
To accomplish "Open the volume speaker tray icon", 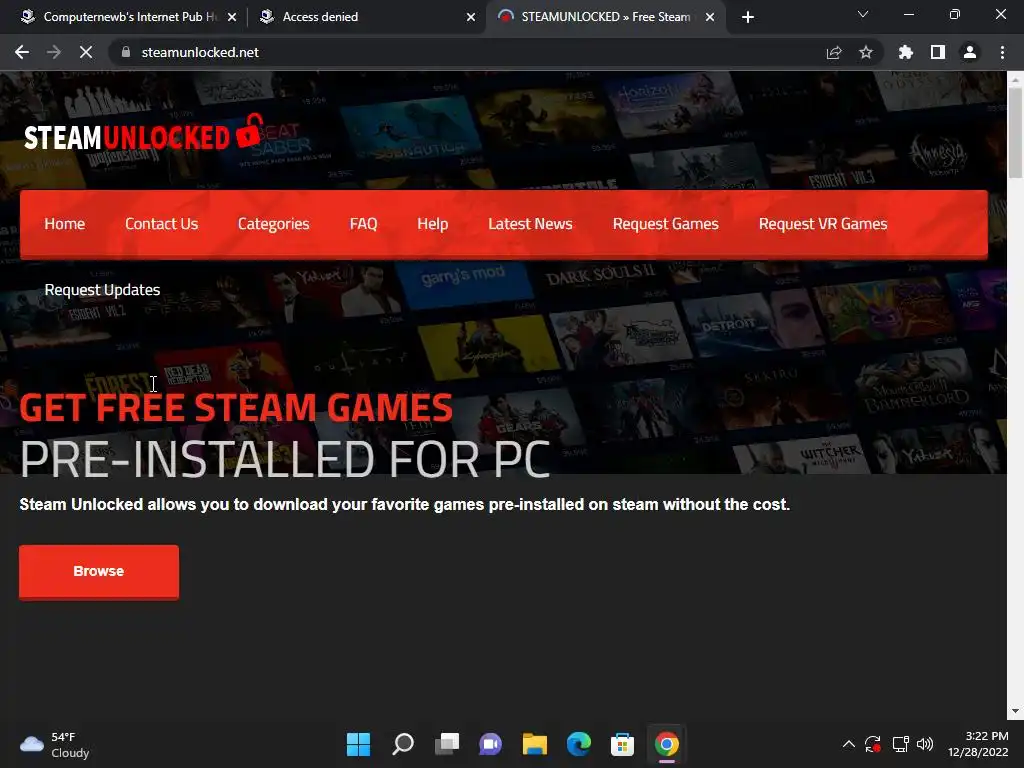I will pyautogui.click(x=925, y=744).
